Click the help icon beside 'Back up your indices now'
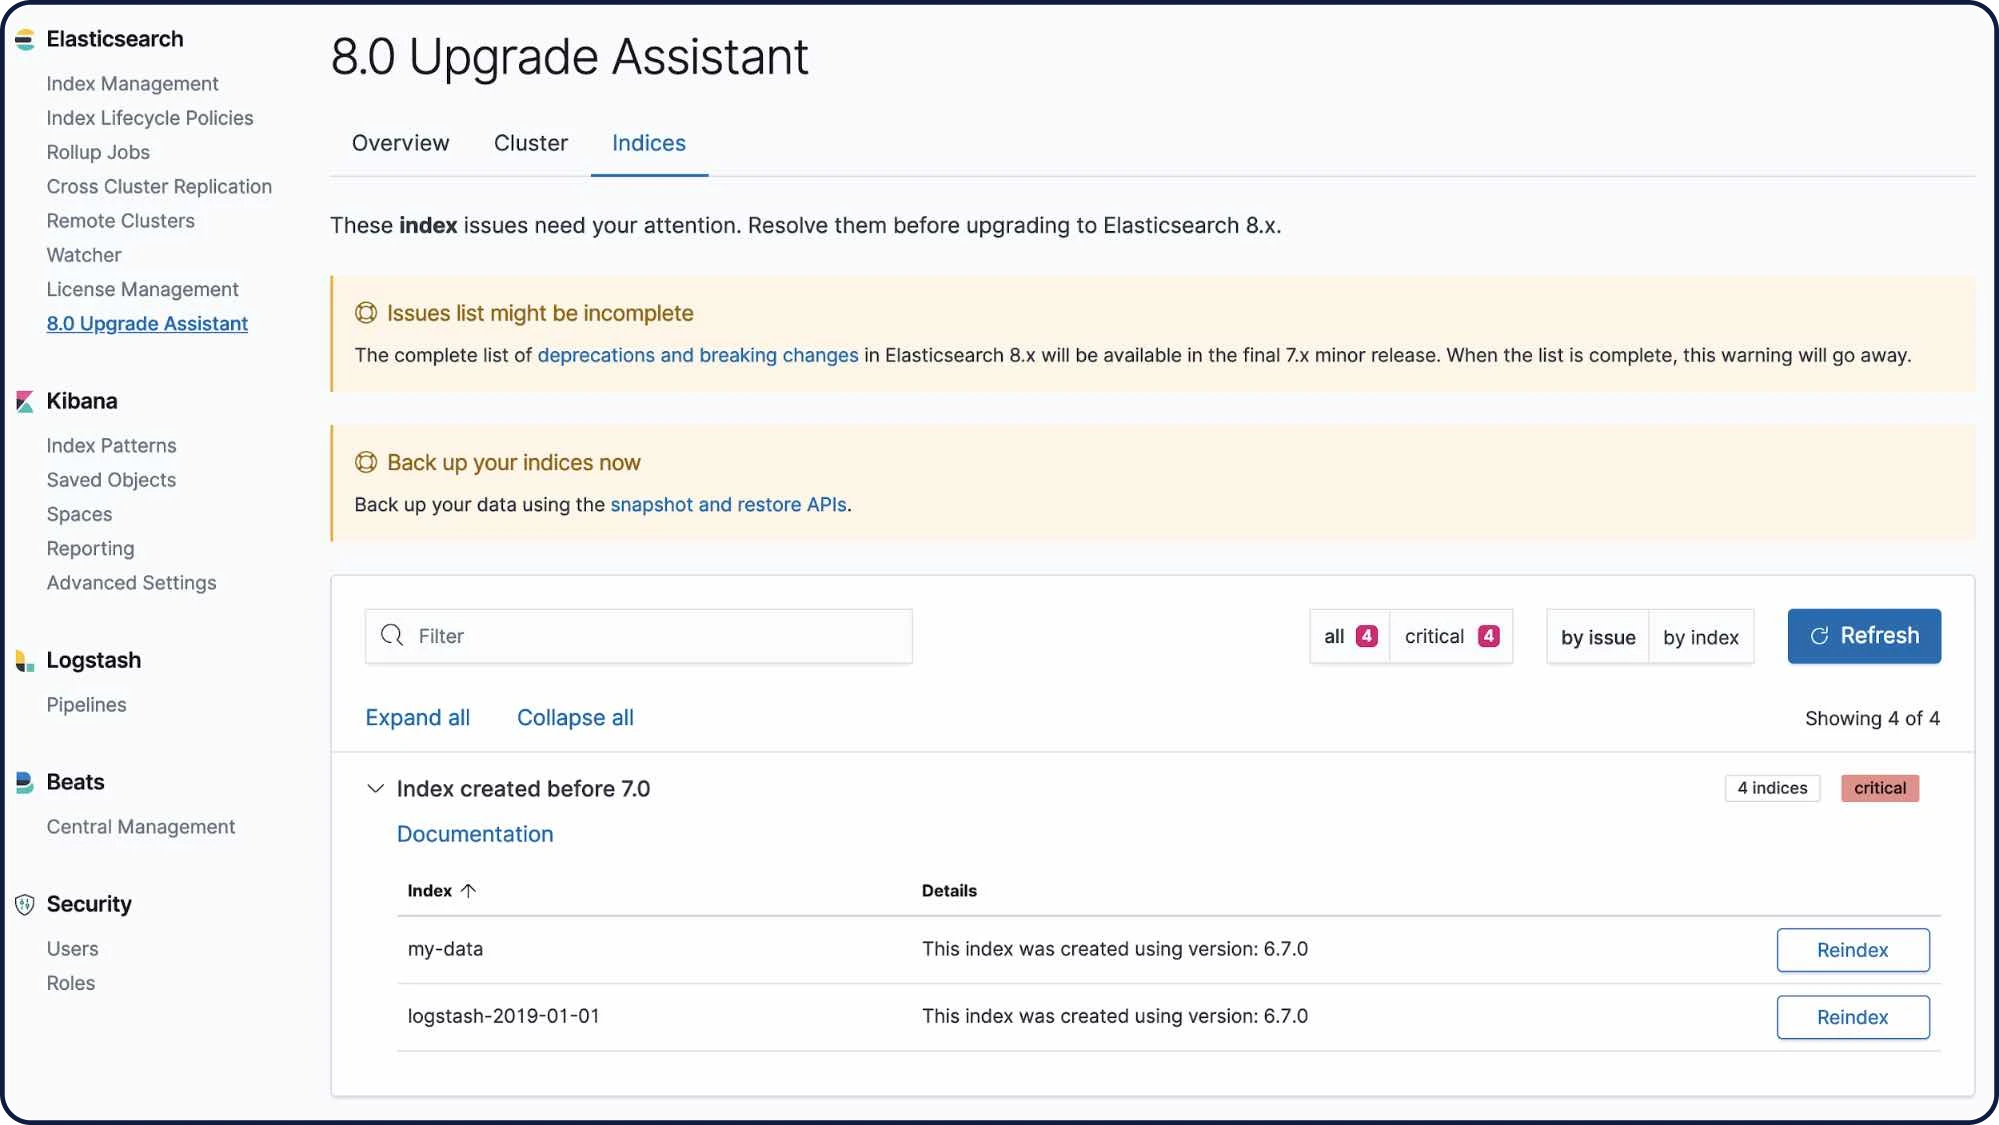This screenshot has height=1125, width=1999. (x=366, y=462)
